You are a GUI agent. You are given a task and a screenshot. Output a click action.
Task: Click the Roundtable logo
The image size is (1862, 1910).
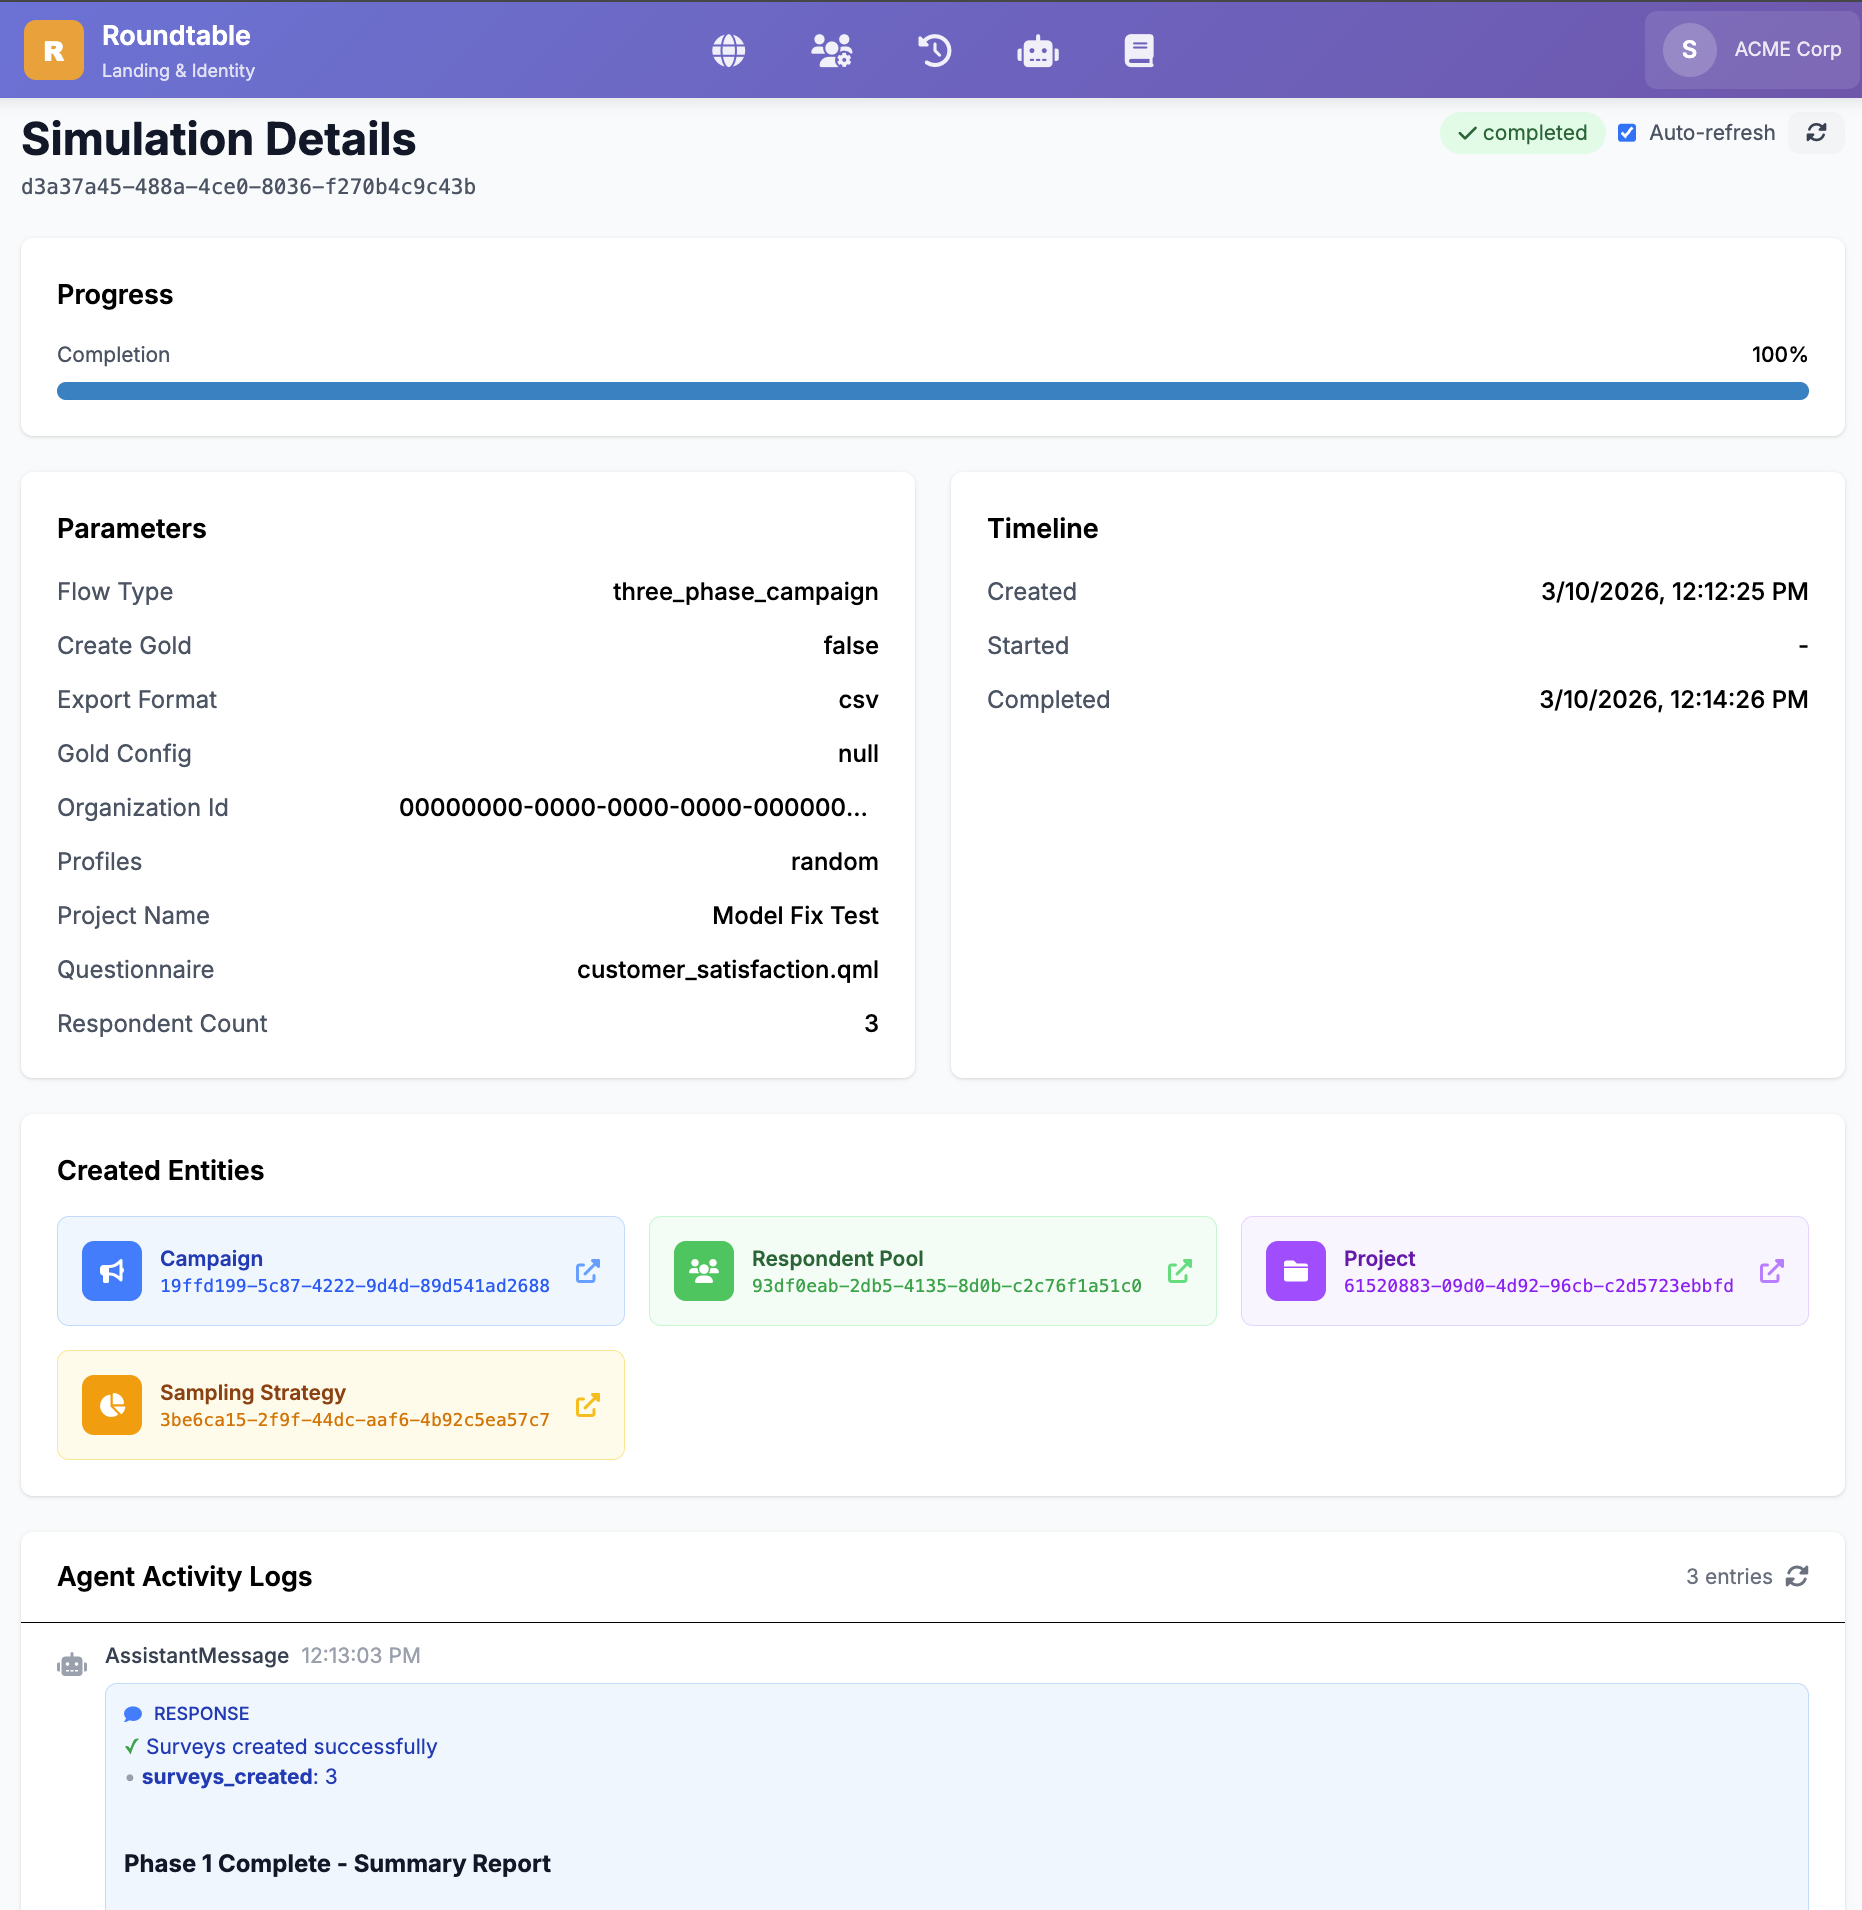(54, 50)
